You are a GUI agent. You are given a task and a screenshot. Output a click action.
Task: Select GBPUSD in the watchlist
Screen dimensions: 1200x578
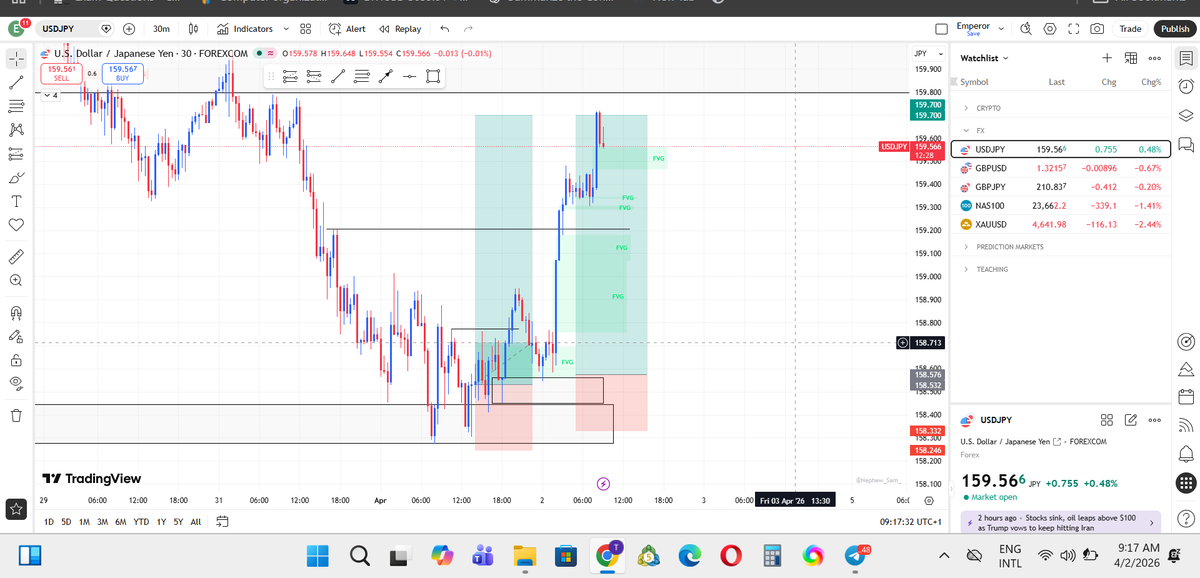pyautogui.click(x=1059, y=168)
